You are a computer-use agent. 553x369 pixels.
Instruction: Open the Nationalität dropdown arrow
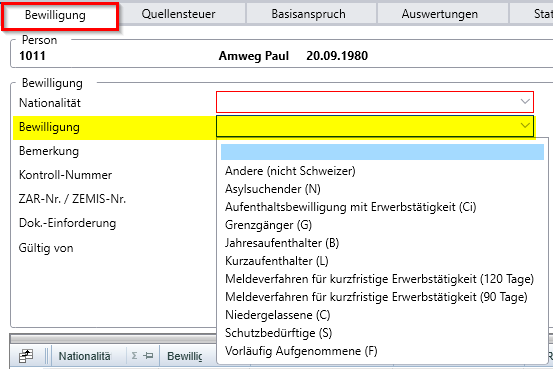(x=525, y=102)
